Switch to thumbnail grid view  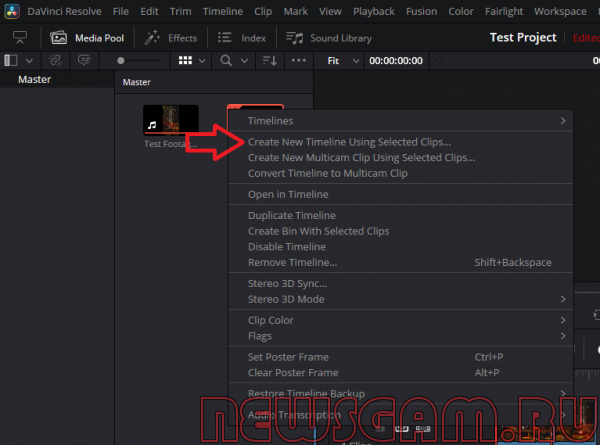(x=185, y=60)
